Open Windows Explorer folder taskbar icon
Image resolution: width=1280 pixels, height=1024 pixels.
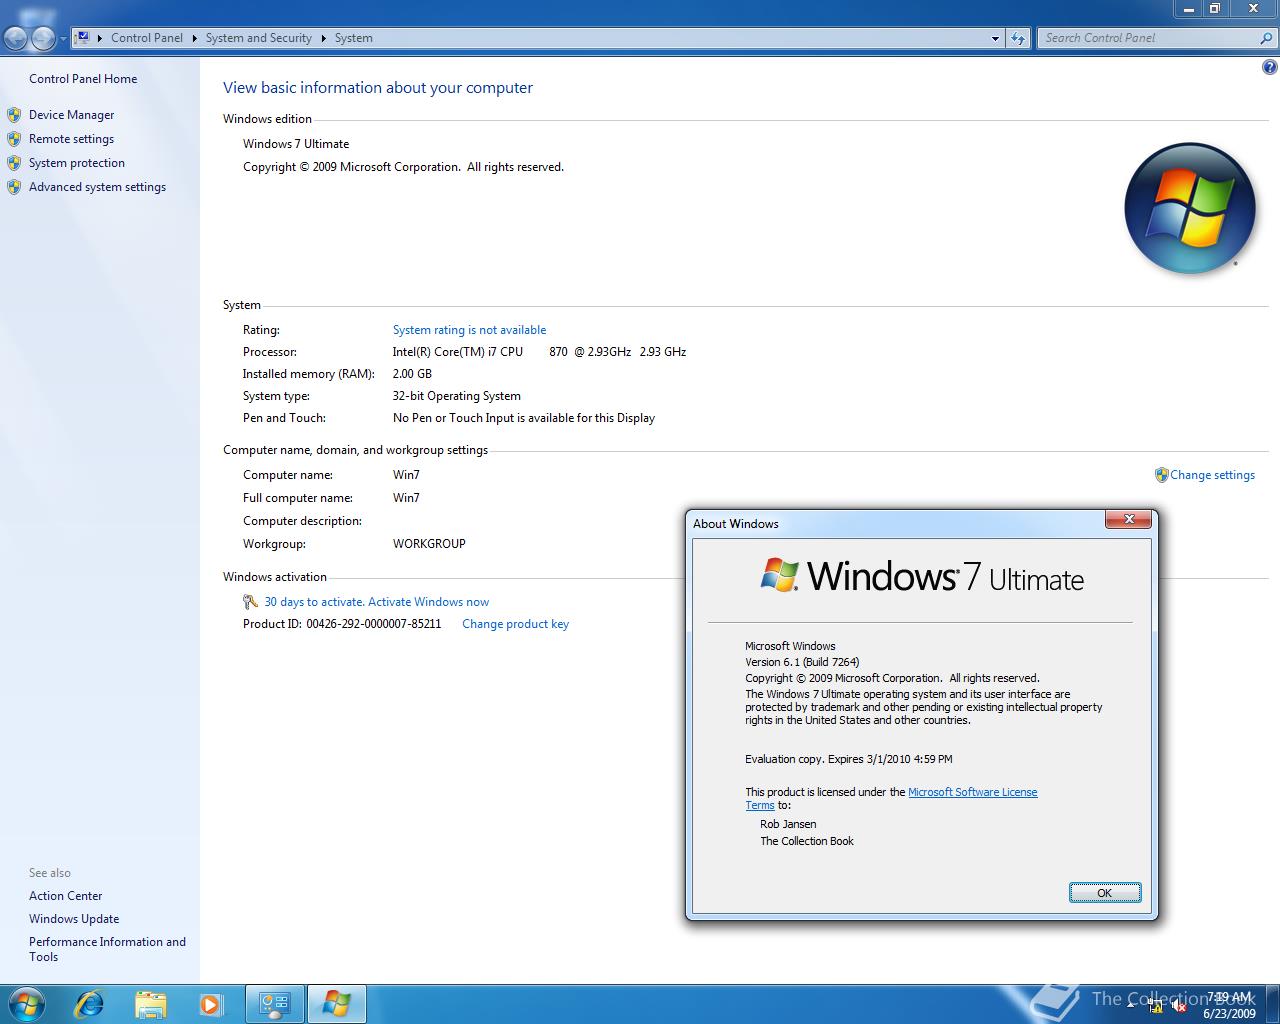(x=150, y=1004)
